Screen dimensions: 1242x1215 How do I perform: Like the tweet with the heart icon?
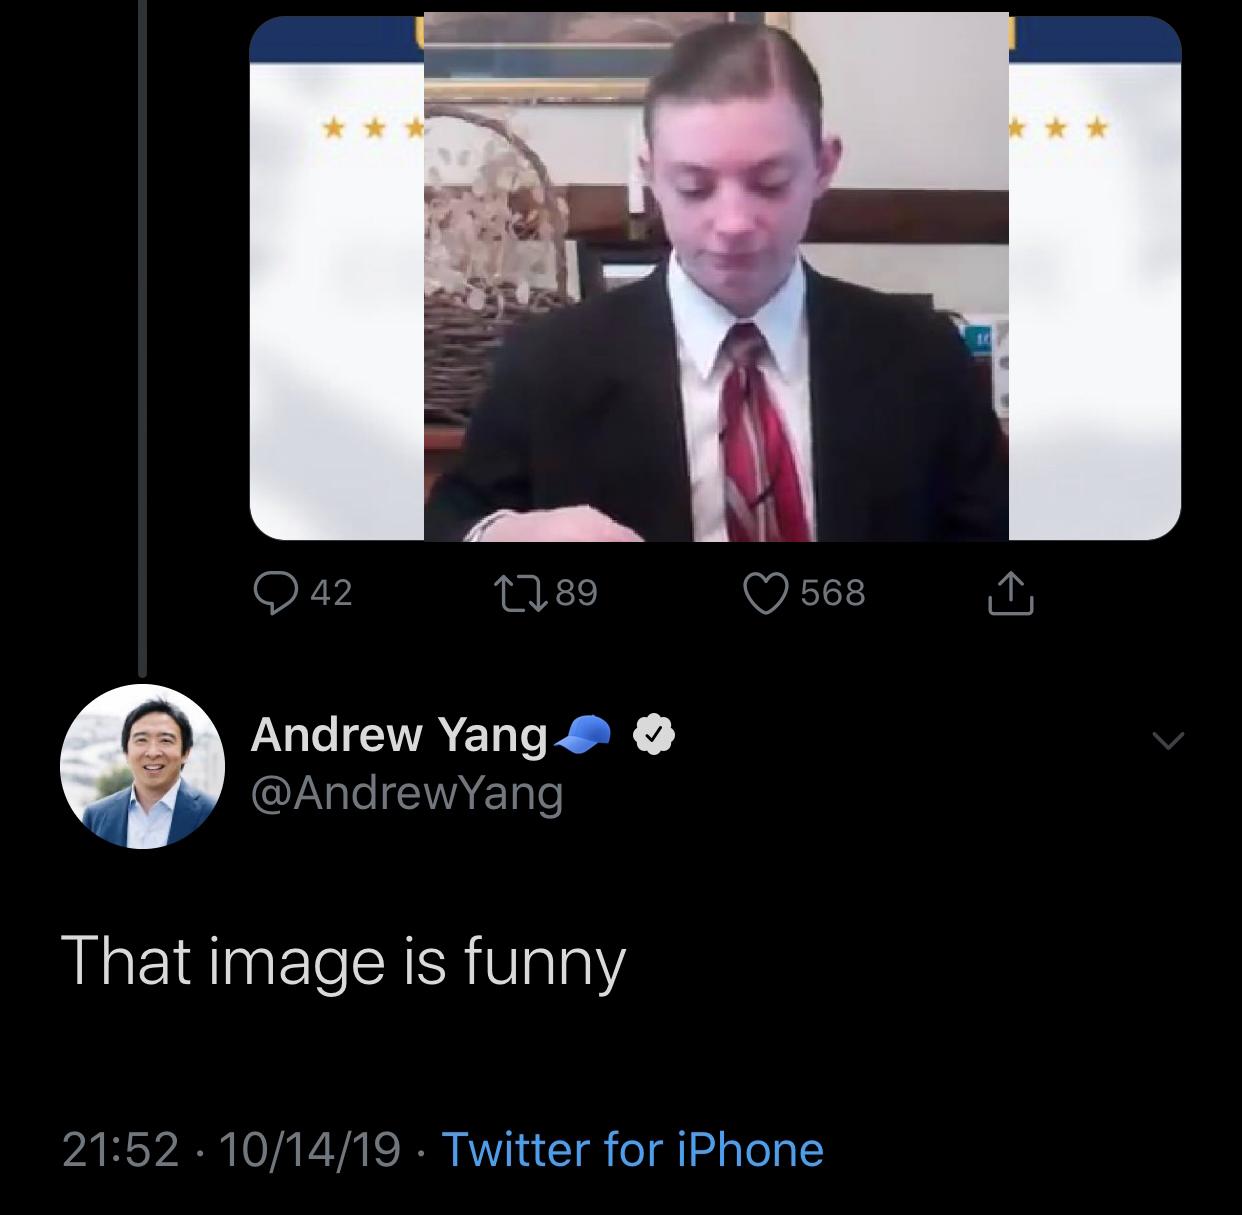click(766, 592)
